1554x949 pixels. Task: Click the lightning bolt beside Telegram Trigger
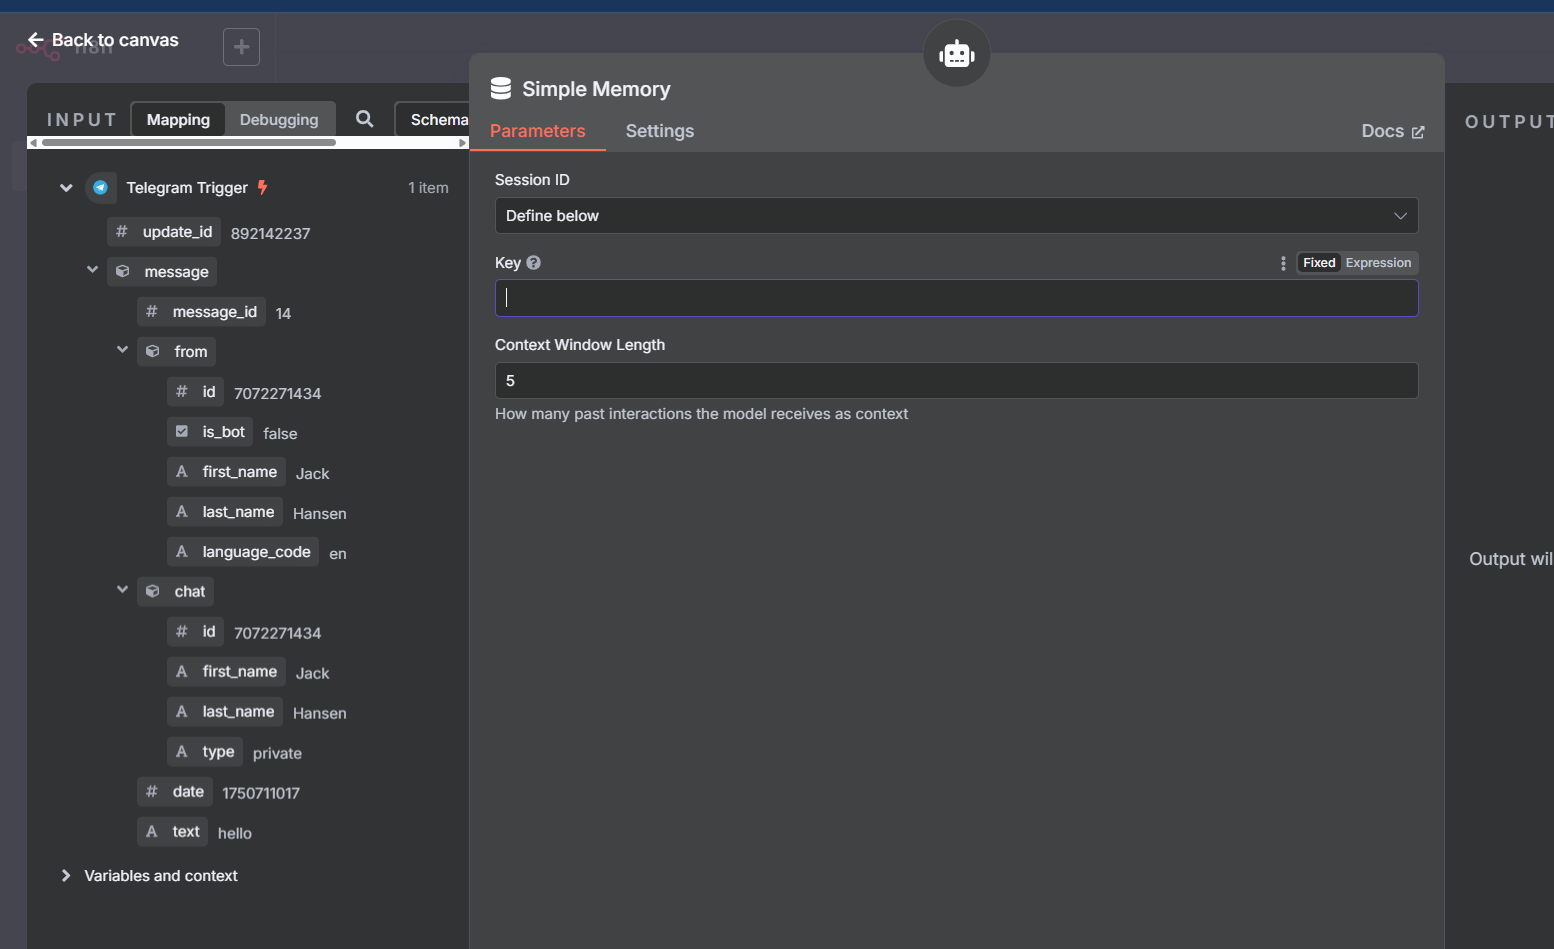pos(264,186)
